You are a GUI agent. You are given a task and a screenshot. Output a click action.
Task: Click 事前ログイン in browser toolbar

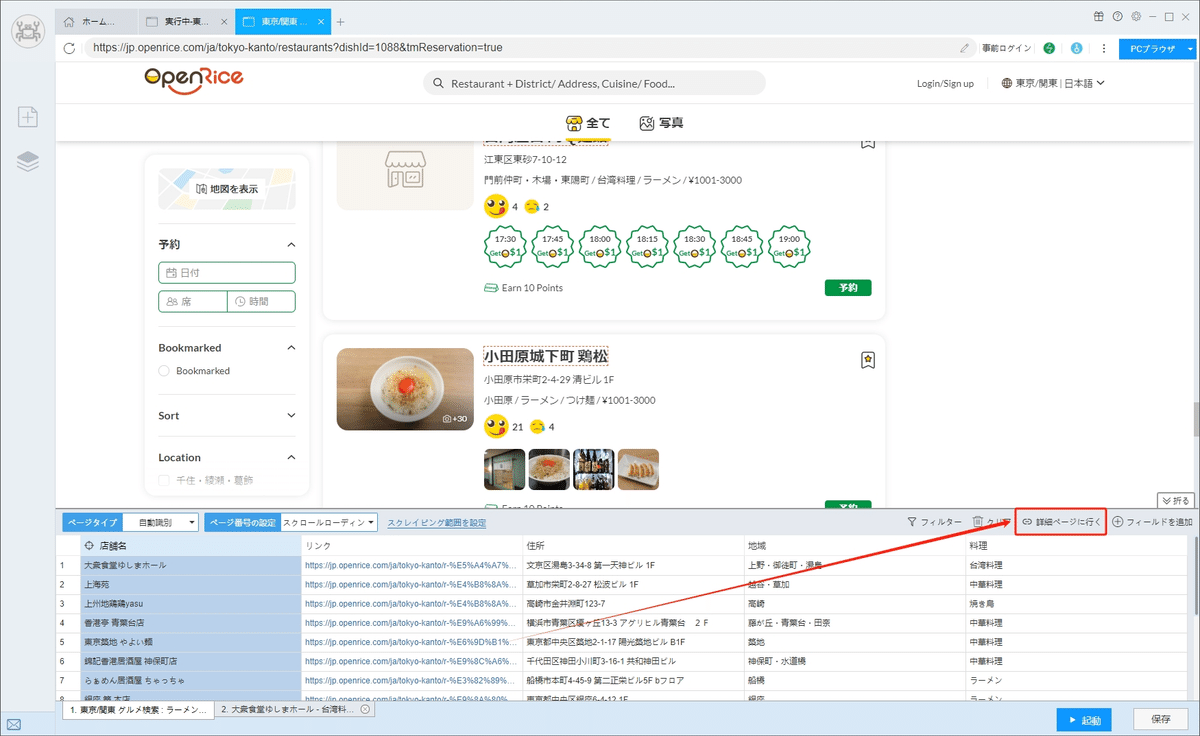[x=1006, y=47]
